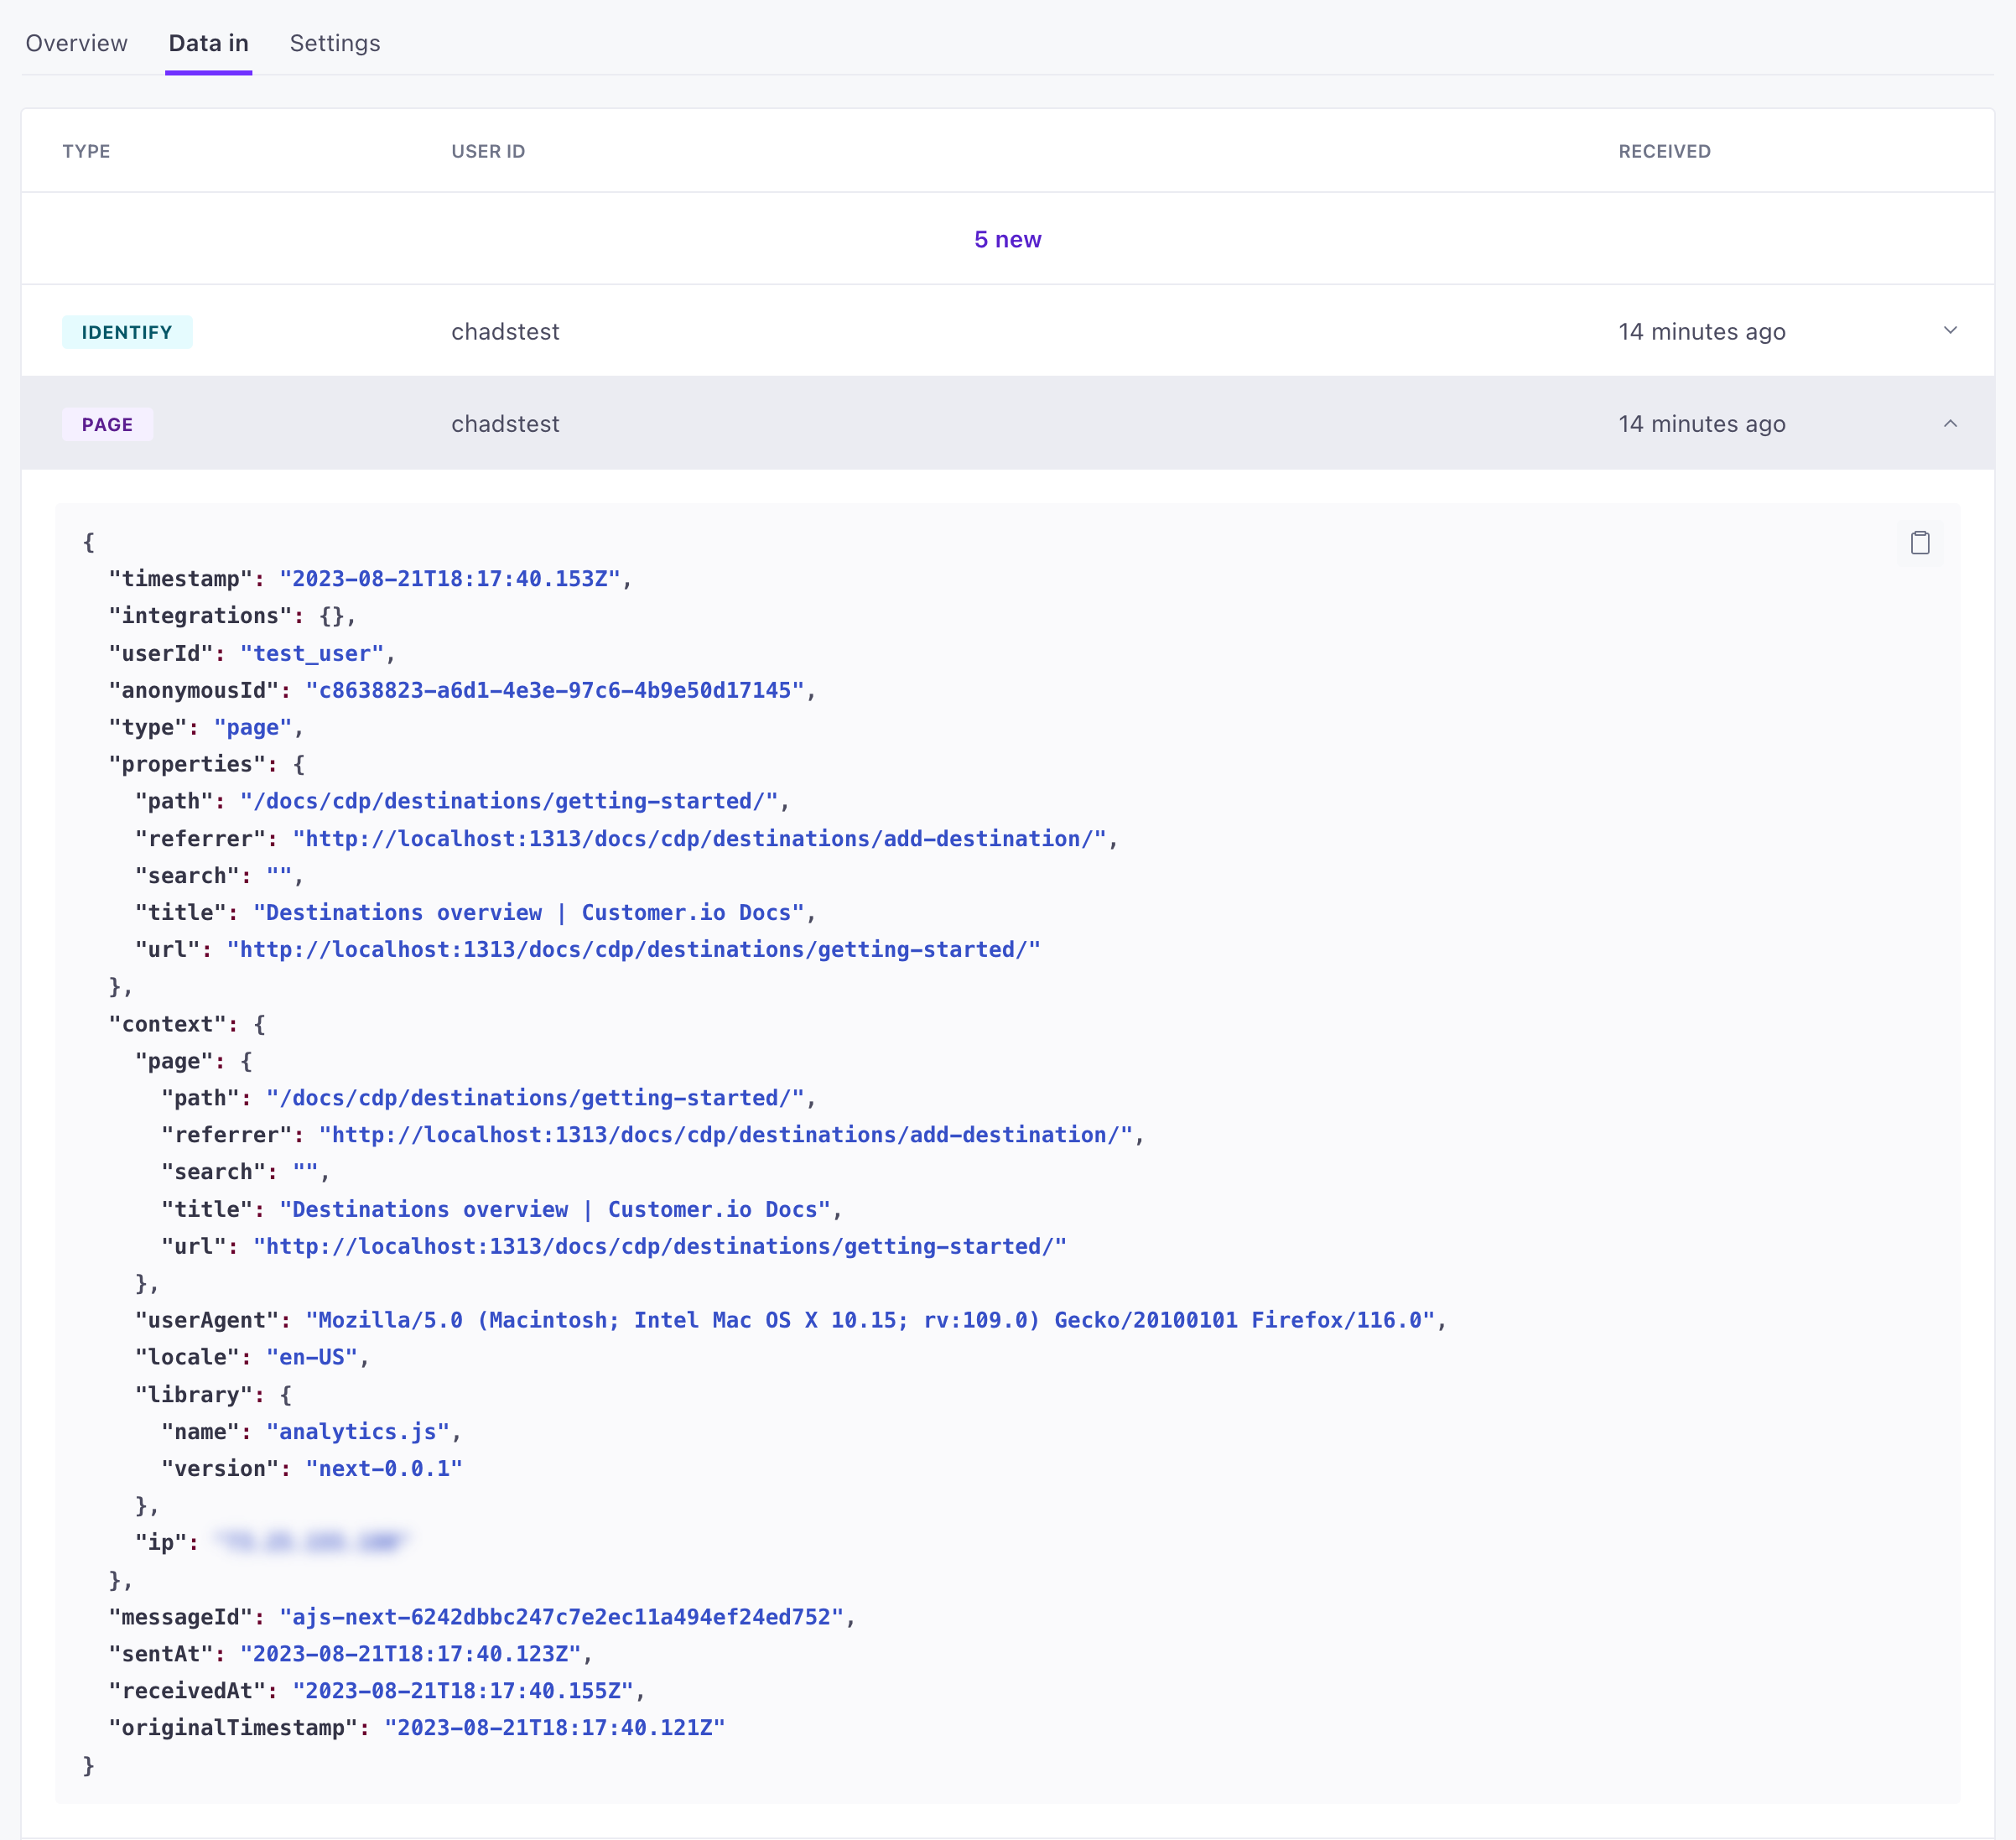Click the messageId ajs-next value
Viewport: 2016px width, 1840px height.
[x=562, y=1617]
